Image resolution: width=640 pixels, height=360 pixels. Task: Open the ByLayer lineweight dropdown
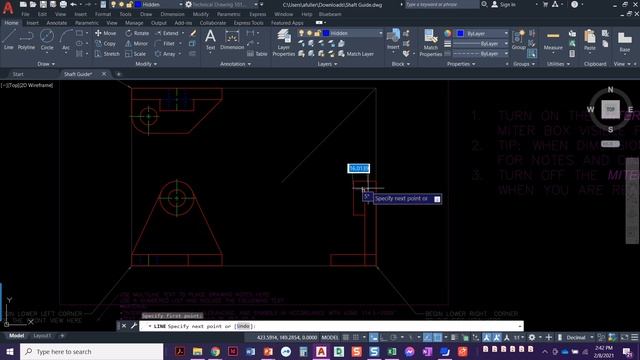coord(506,43)
